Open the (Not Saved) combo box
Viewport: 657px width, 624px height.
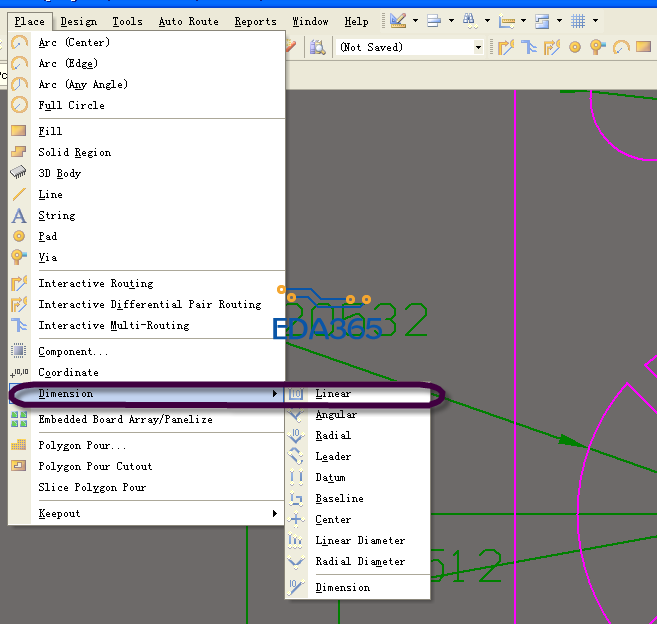click(x=409, y=47)
